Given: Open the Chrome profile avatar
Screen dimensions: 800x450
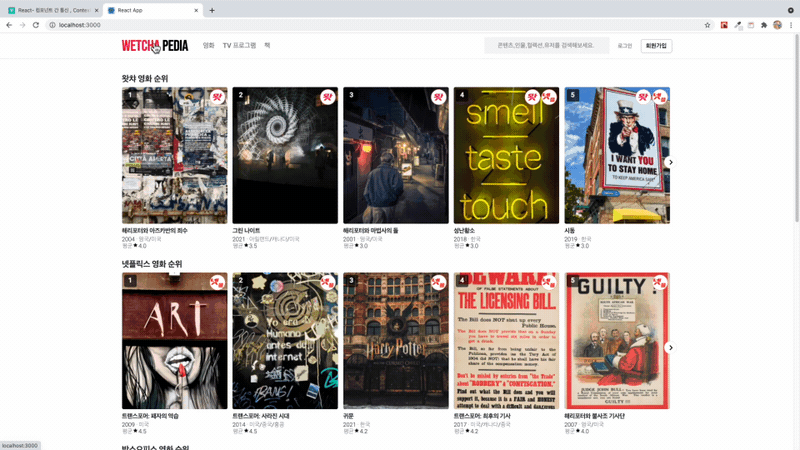Looking at the screenshot, I should click(x=777, y=25).
